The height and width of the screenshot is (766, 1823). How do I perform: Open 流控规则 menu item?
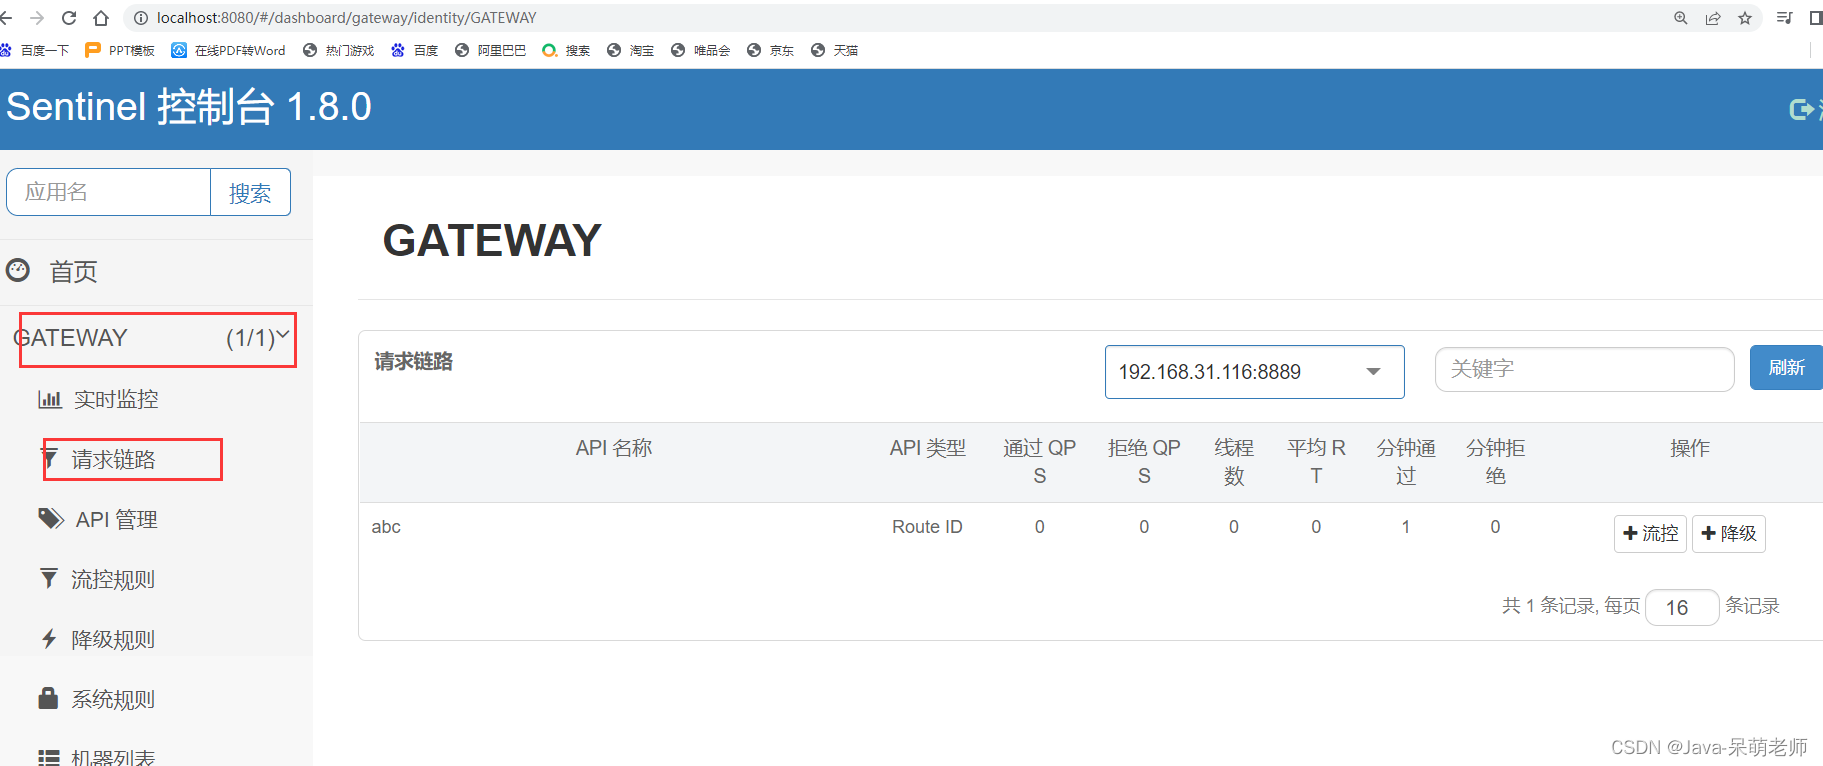point(113,579)
